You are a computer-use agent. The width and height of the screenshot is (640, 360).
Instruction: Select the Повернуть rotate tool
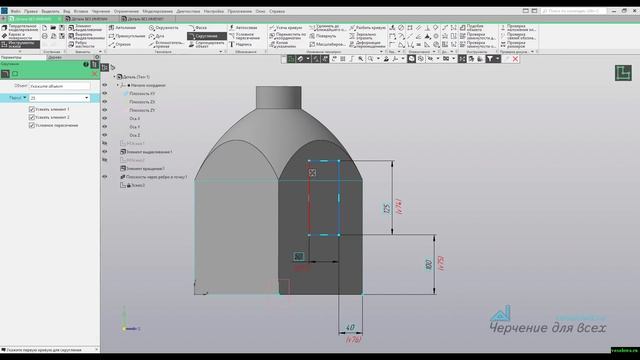pos(323,36)
